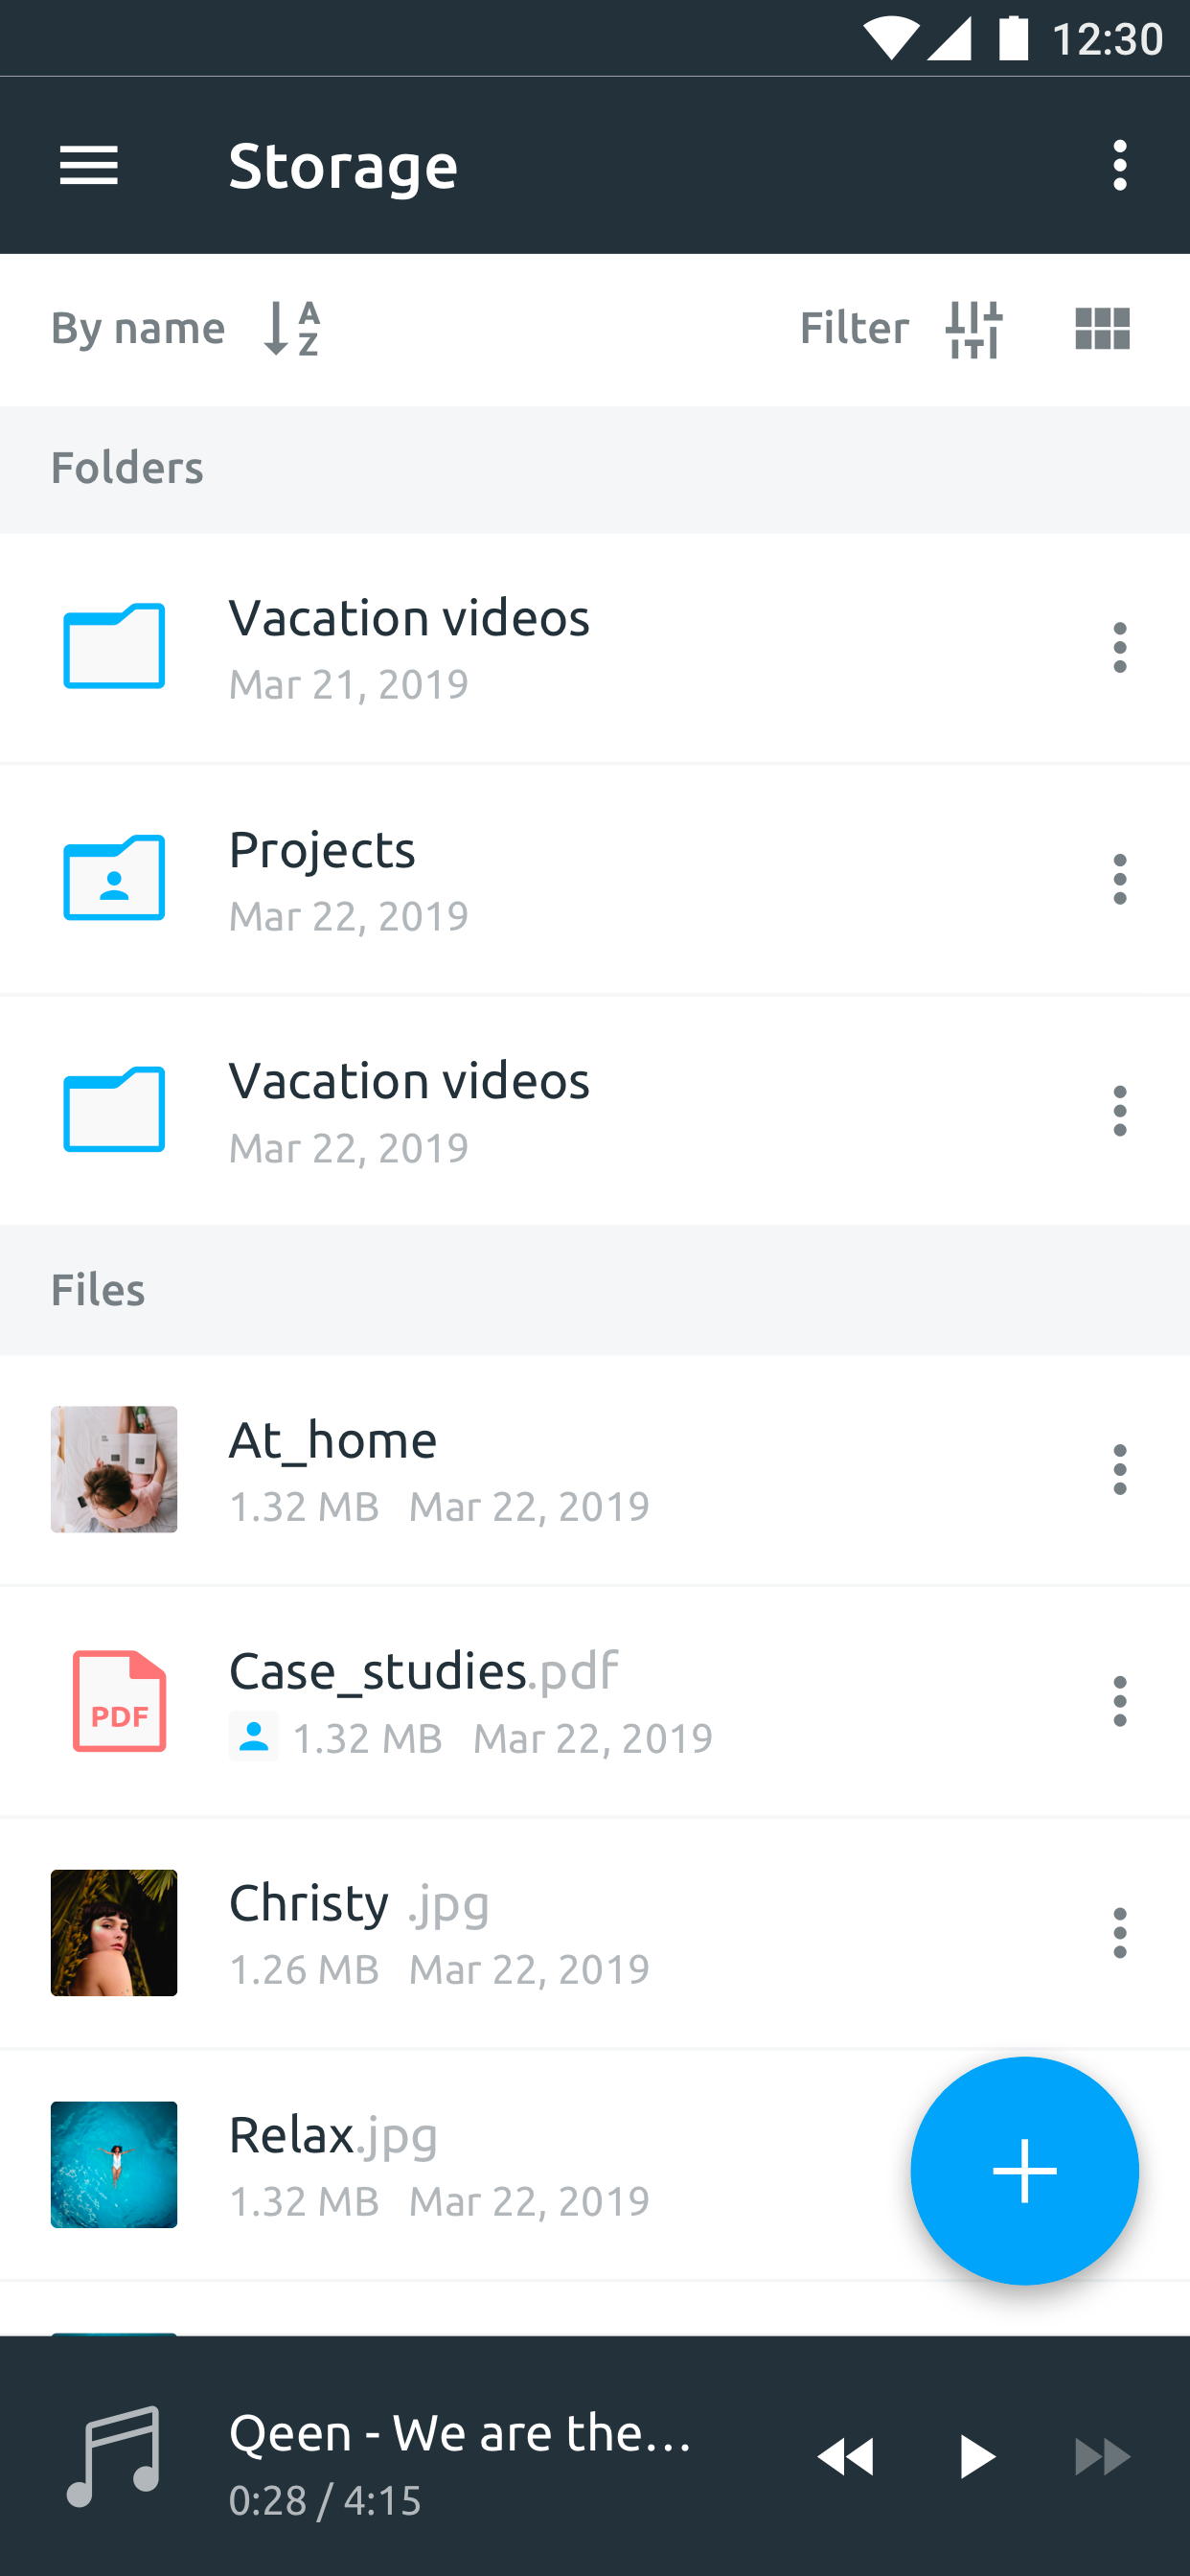Viewport: 1190px width, 2576px height.
Task: Open more options for Projects folder
Action: pyautogui.click(x=1119, y=879)
